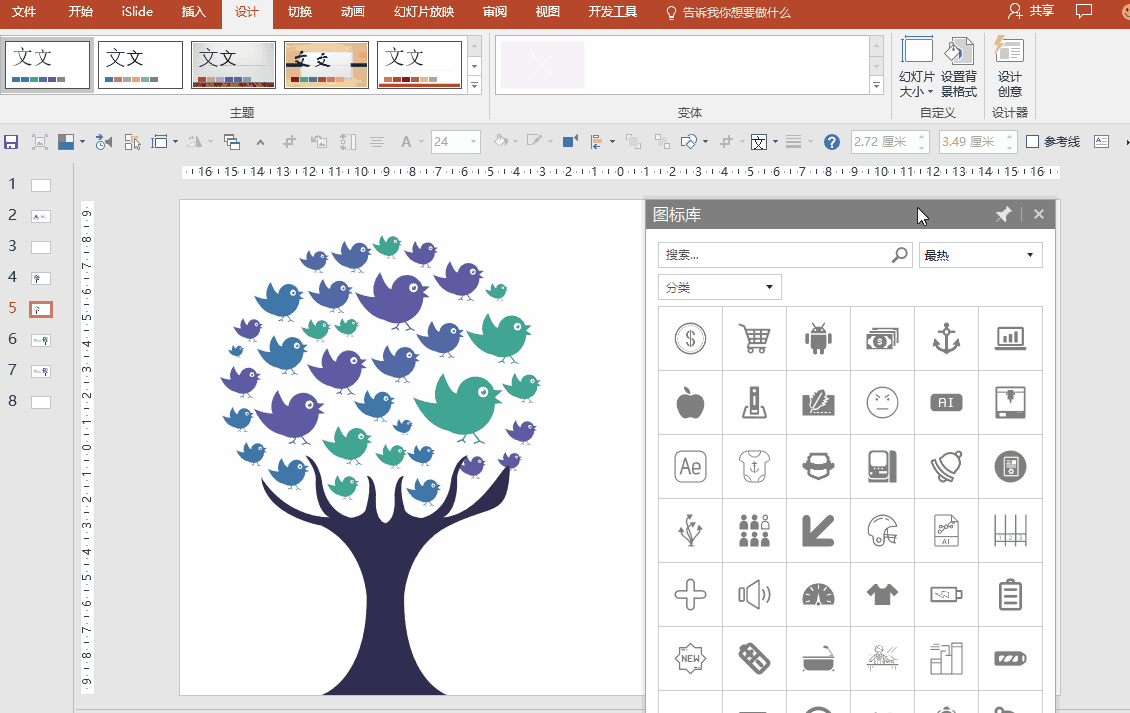Open the 开发工具 tab

[x=613, y=12]
